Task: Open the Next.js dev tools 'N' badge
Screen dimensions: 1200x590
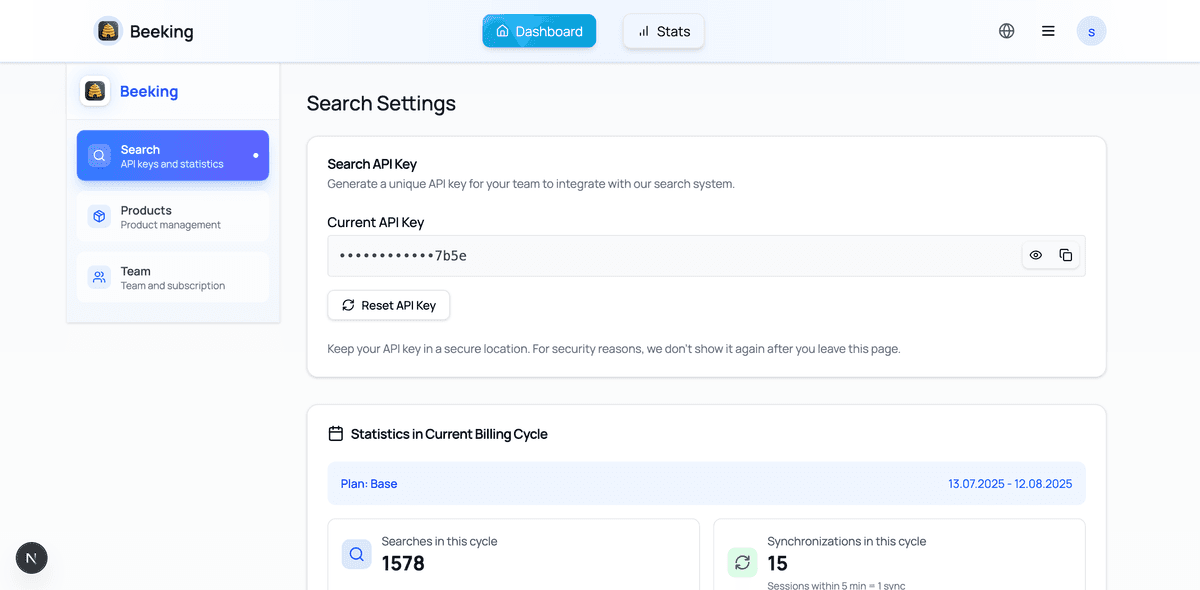Action: point(31,558)
